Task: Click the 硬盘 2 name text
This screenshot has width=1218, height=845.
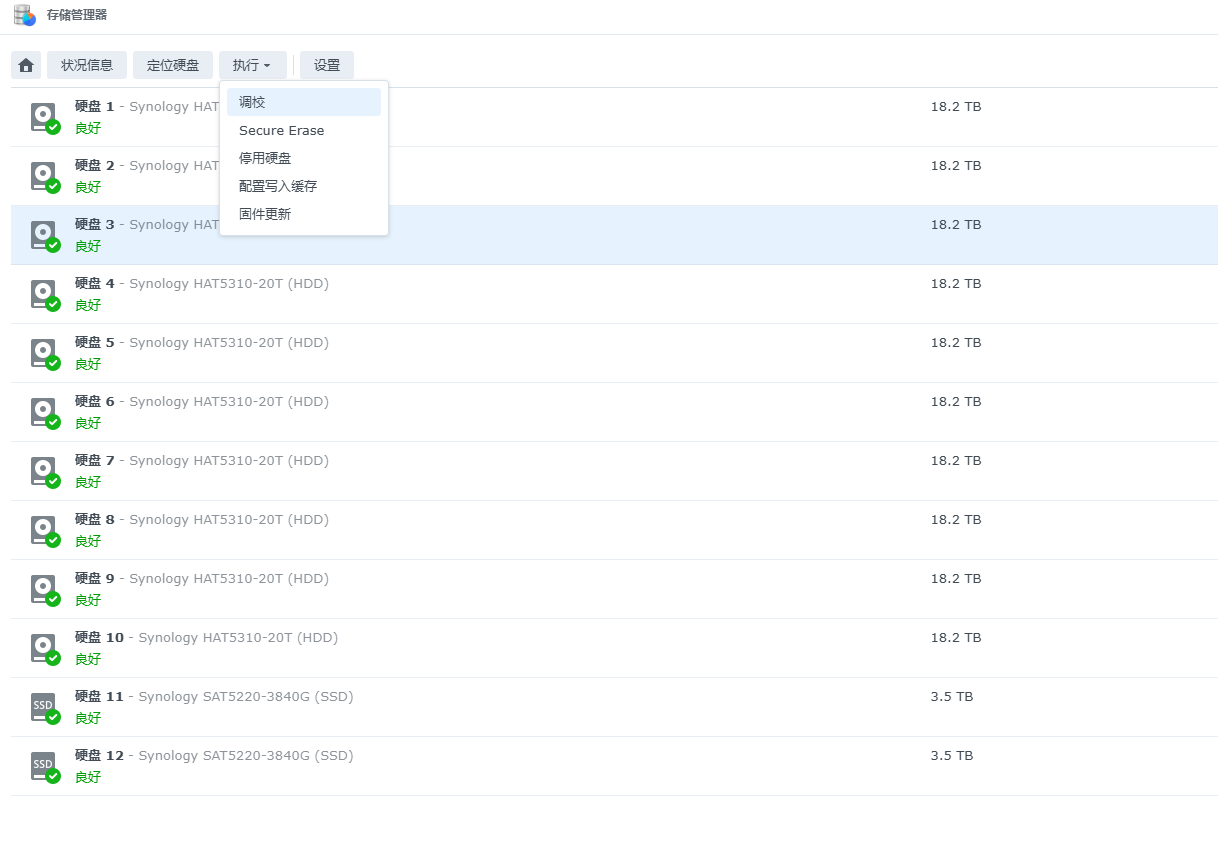Action: pos(95,166)
